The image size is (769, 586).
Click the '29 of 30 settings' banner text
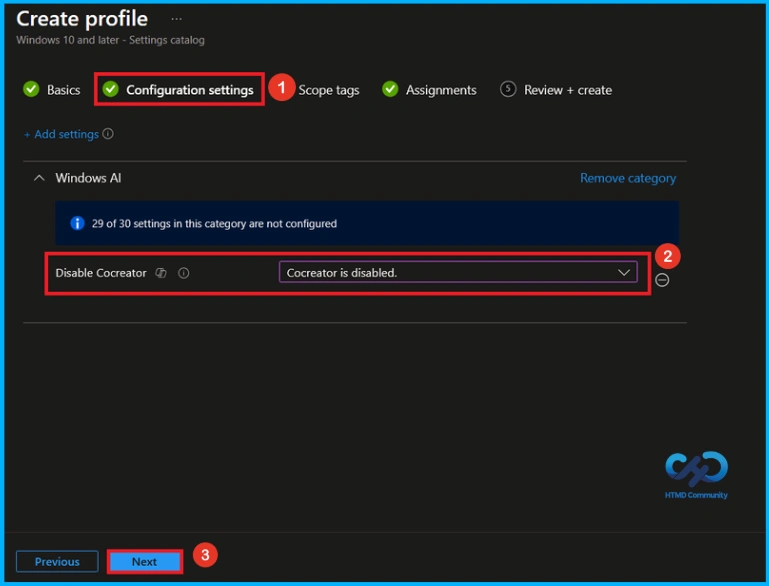(214, 224)
